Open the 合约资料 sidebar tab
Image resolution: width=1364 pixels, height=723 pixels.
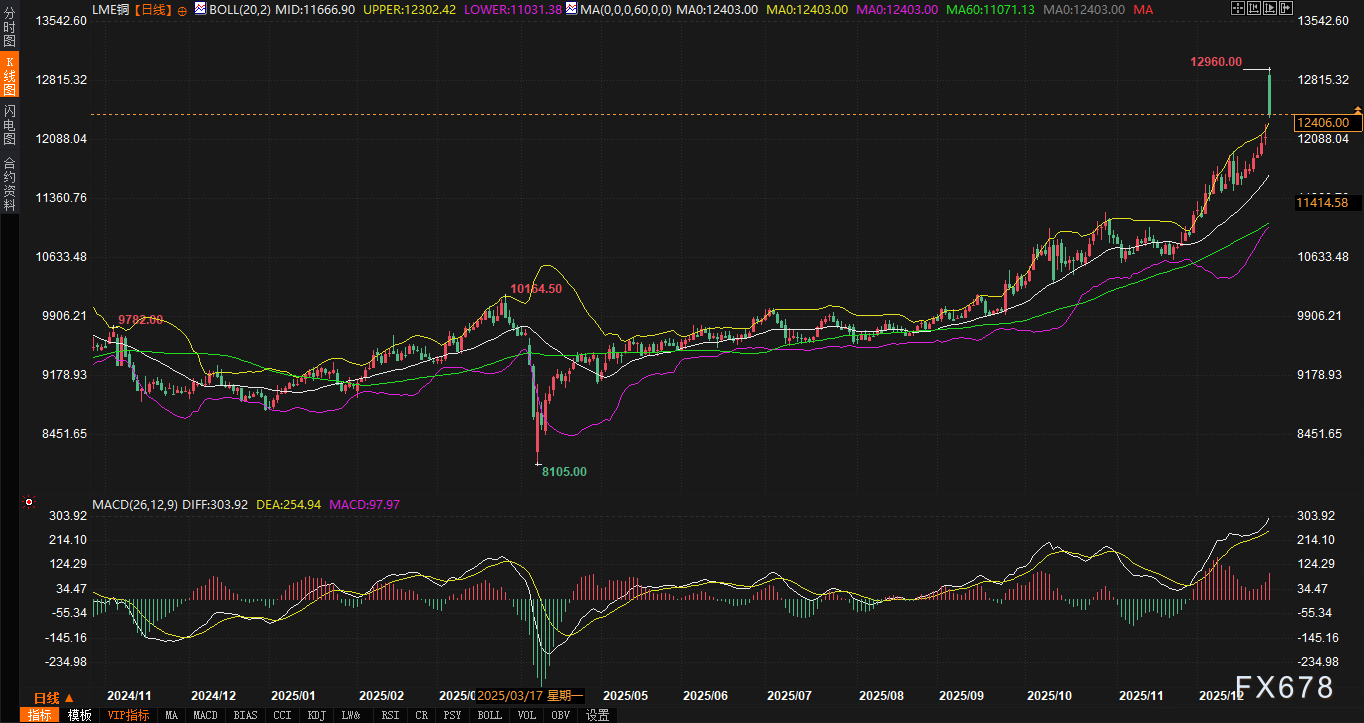click(9, 183)
